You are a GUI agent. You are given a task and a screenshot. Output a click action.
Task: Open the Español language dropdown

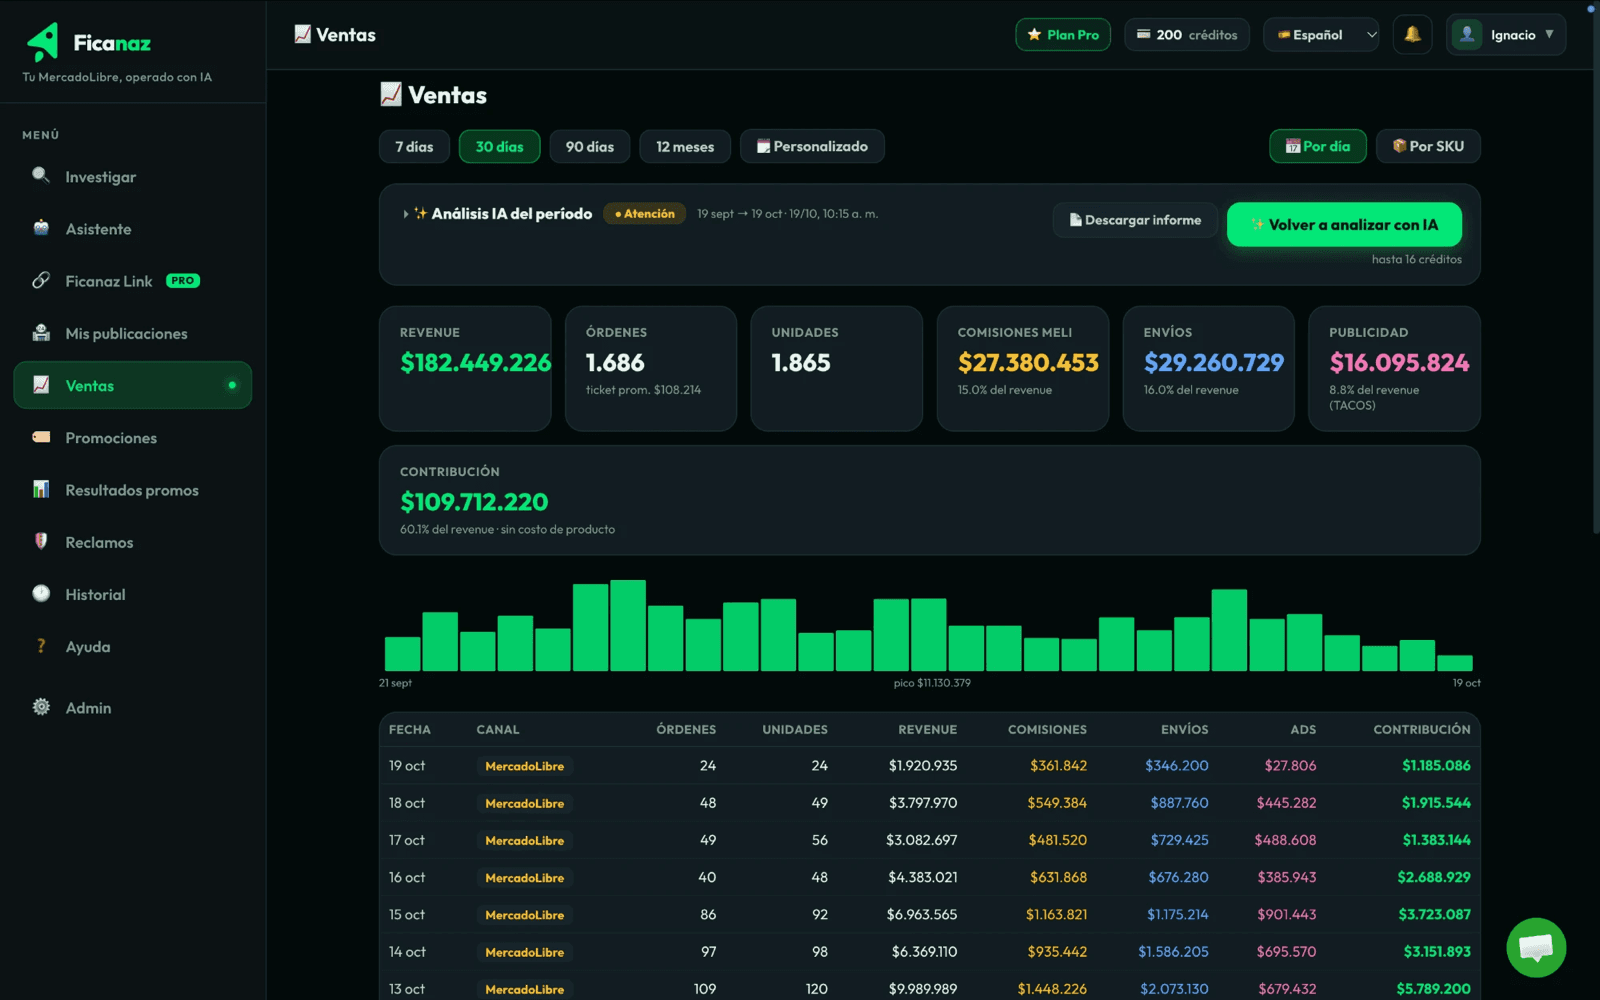click(x=1321, y=35)
